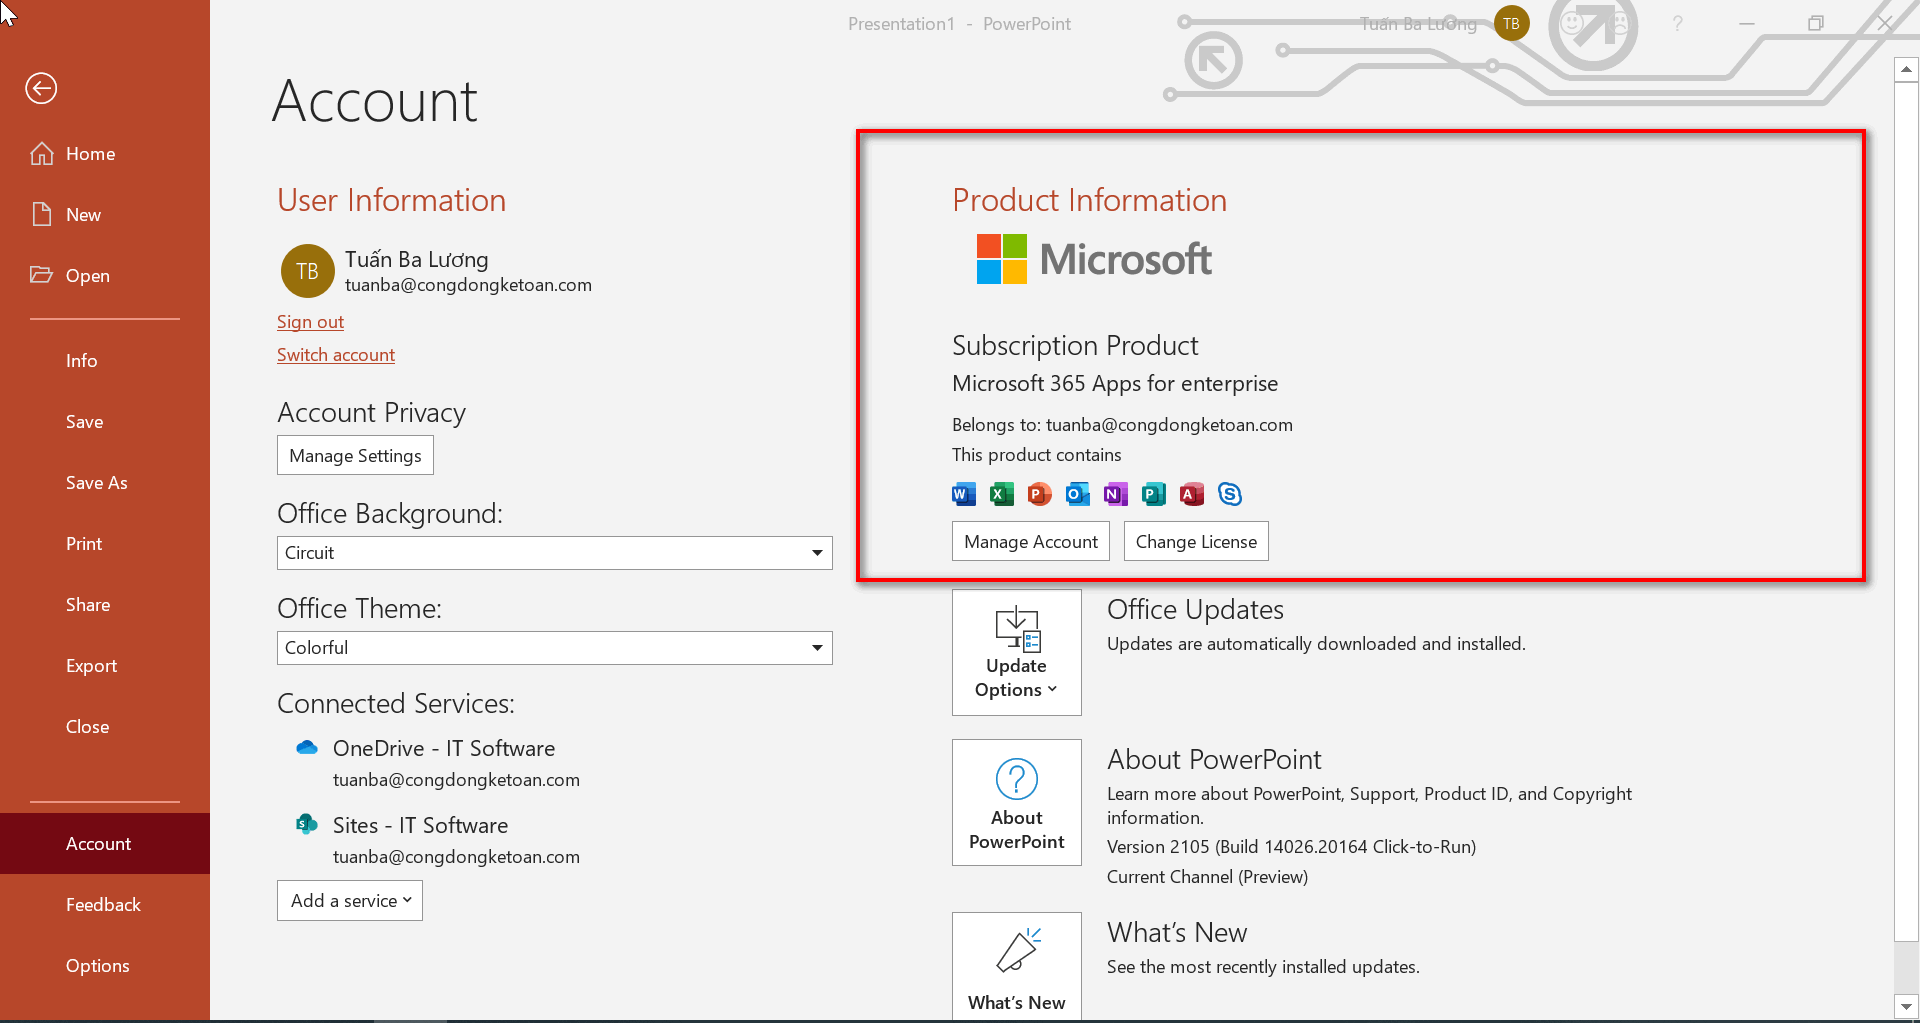Click the smiley feedback icon in title bar

(x=1573, y=22)
